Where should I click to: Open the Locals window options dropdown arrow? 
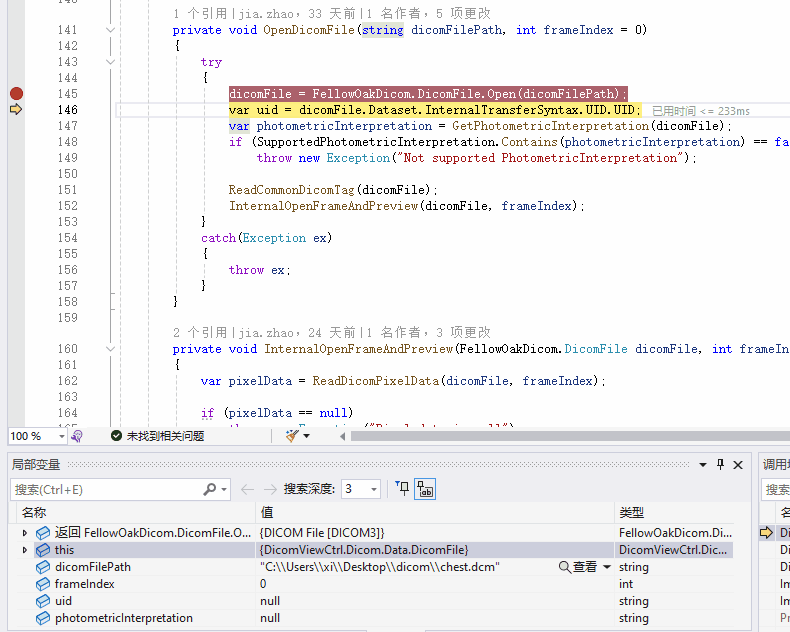pos(703,465)
